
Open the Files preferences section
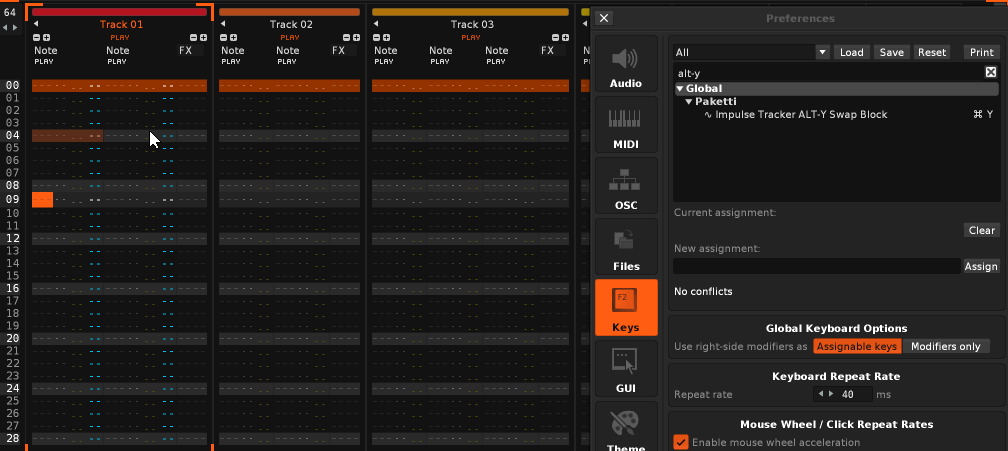pyautogui.click(x=626, y=248)
